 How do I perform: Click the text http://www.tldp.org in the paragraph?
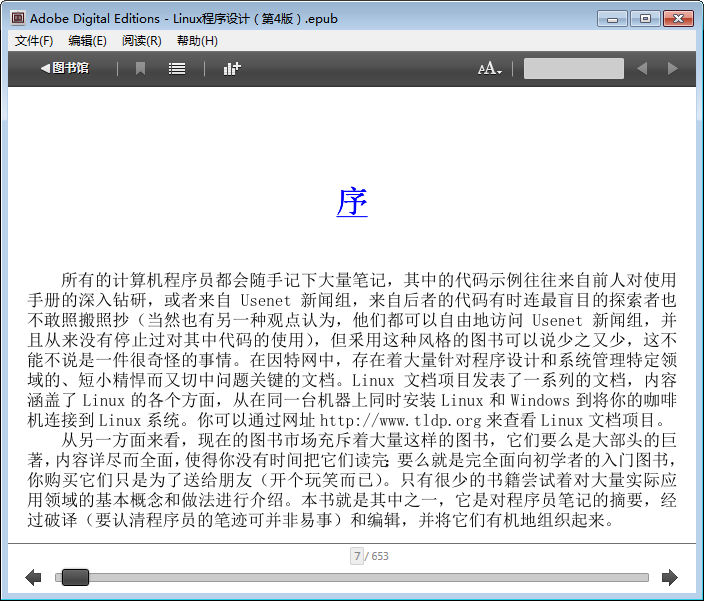click(x=400, y=421)
